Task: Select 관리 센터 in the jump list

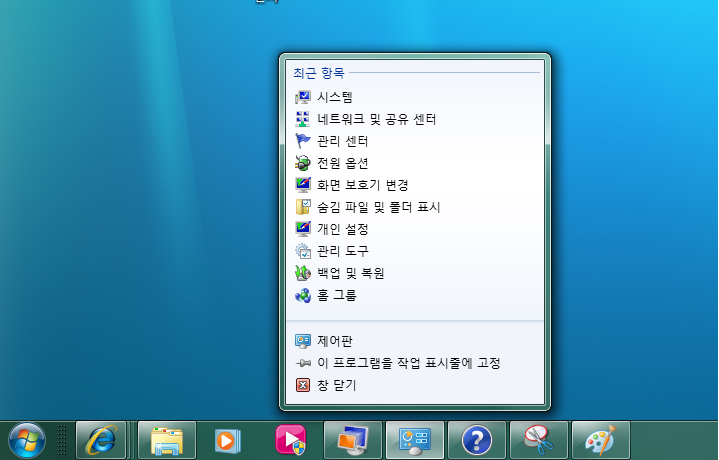Action: pos(415,141)
